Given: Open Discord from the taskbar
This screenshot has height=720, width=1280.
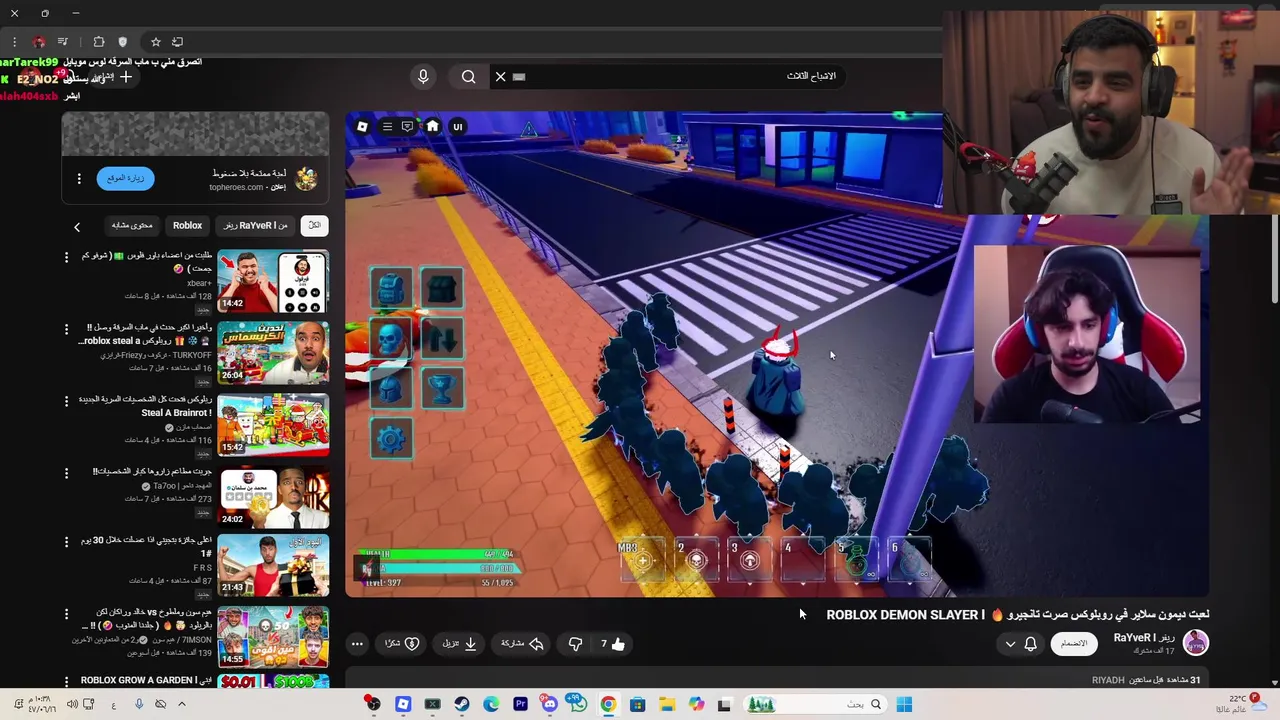Looking at the screenshot, I should [549, 704].
